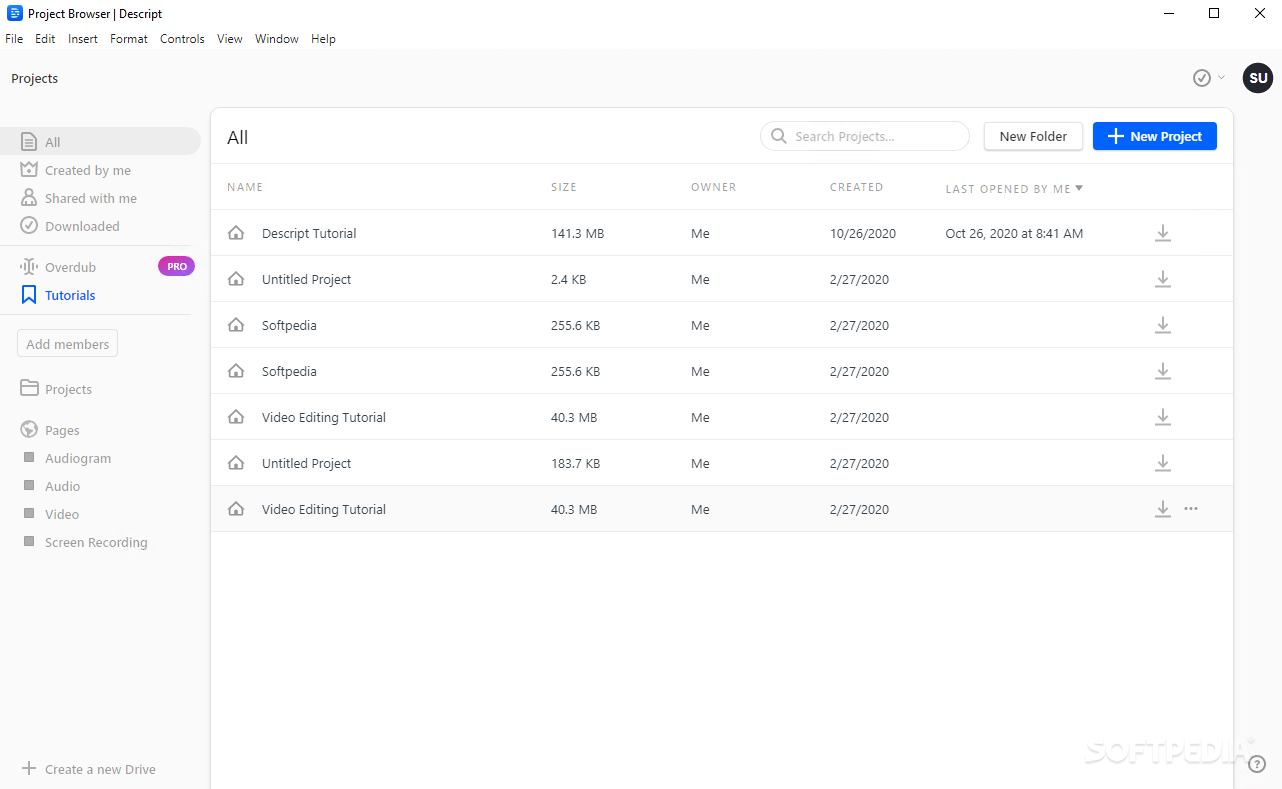The width and height of the screenshot is (1282, 789).
Task: Click the 10/26/2020 created date
Action: click(863, 233)
